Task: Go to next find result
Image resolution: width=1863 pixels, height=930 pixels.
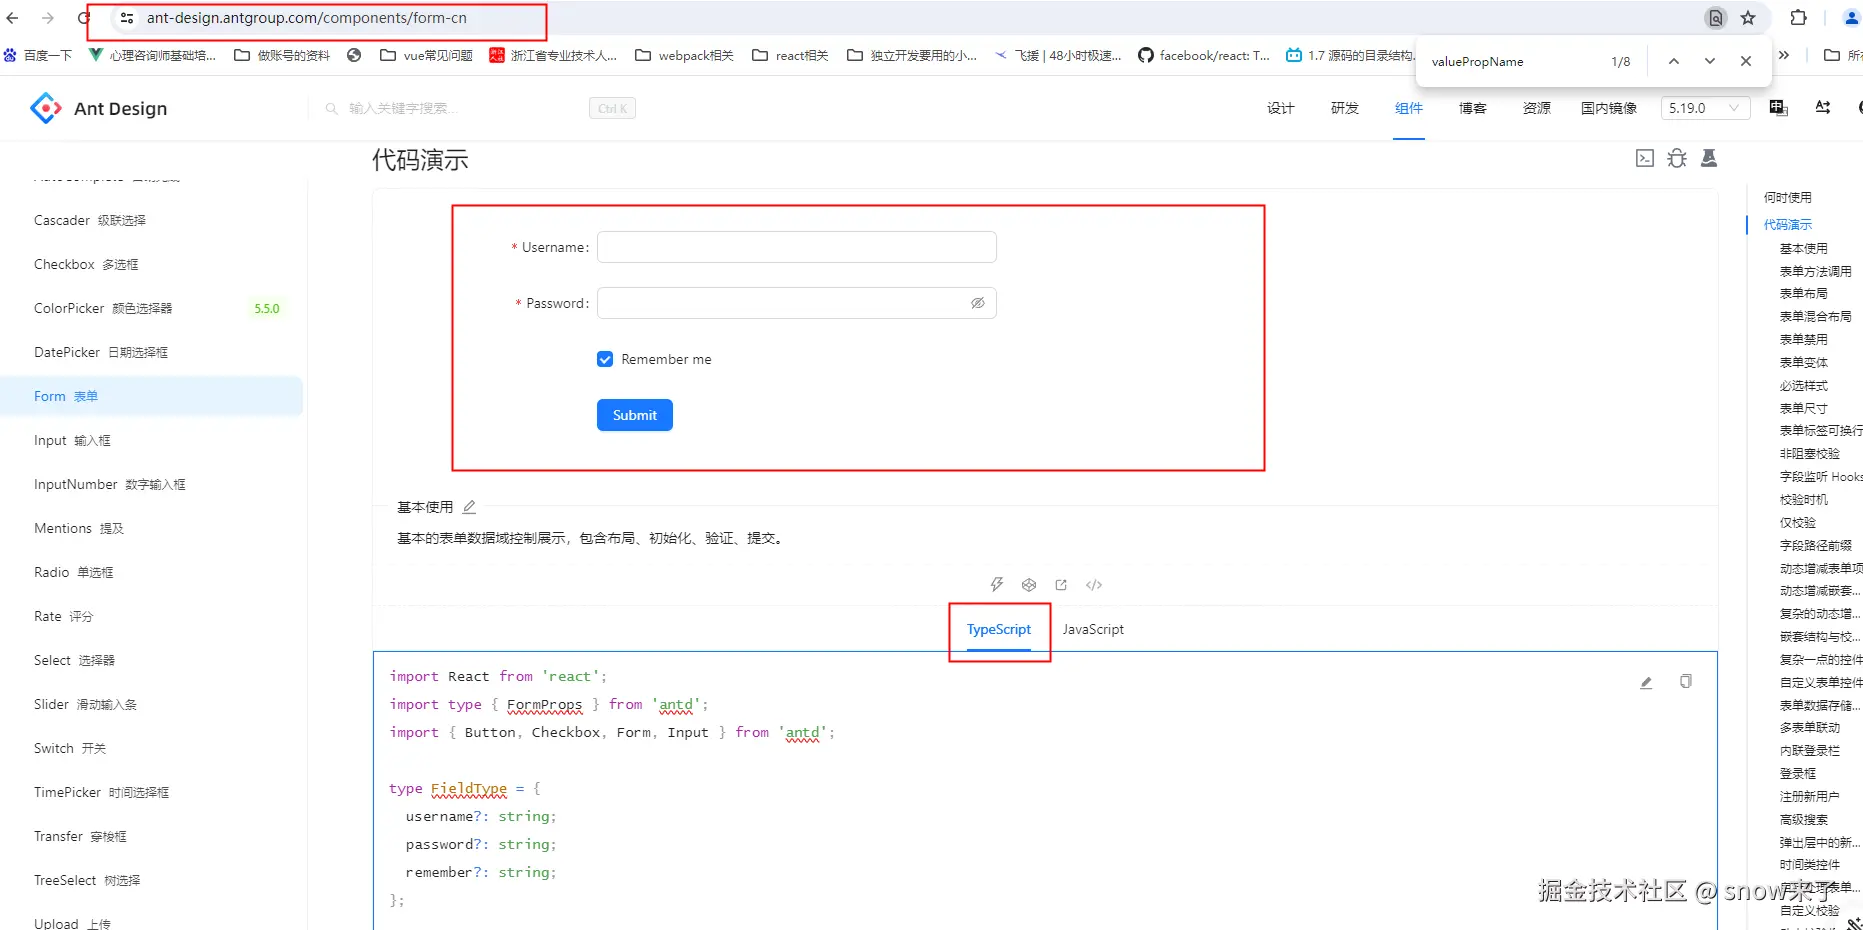Action: pyautogui.click(x=1710, y=61)
